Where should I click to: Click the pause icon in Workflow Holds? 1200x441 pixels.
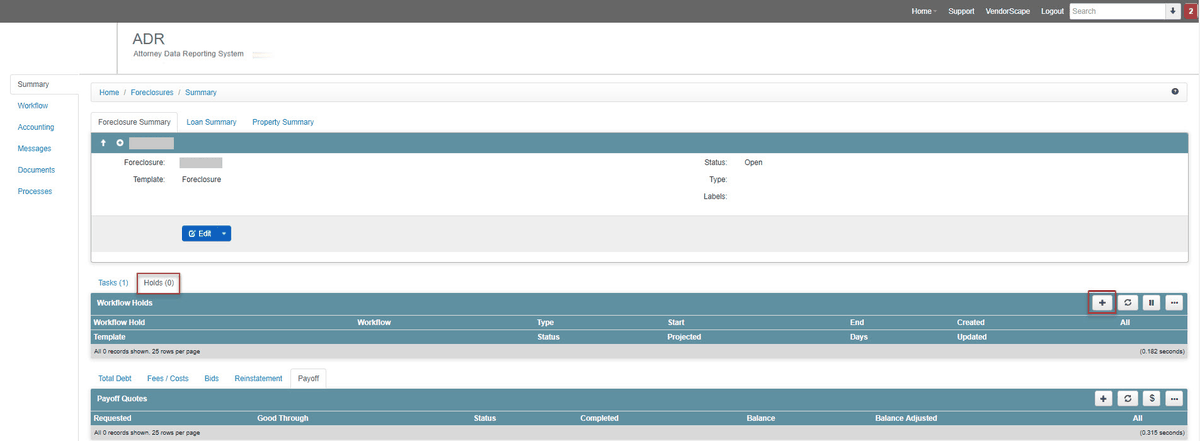click(1151, 302)
